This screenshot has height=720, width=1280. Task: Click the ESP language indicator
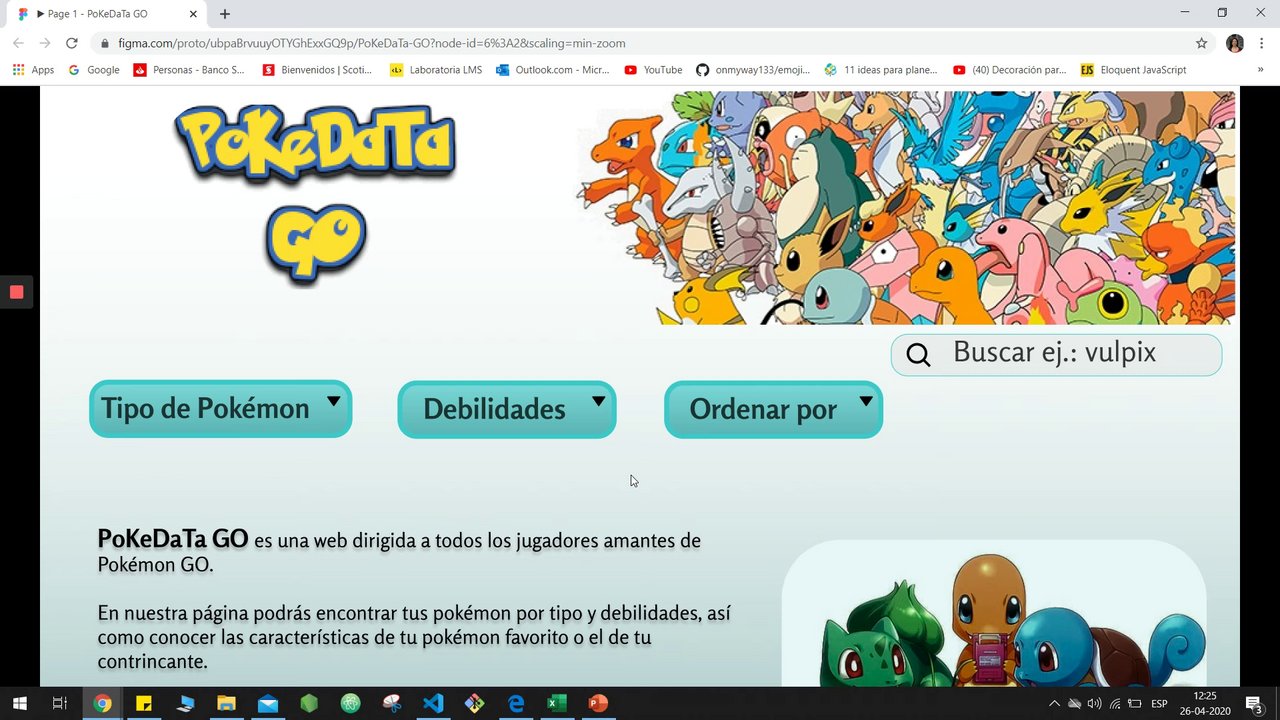pos(1159,704)
